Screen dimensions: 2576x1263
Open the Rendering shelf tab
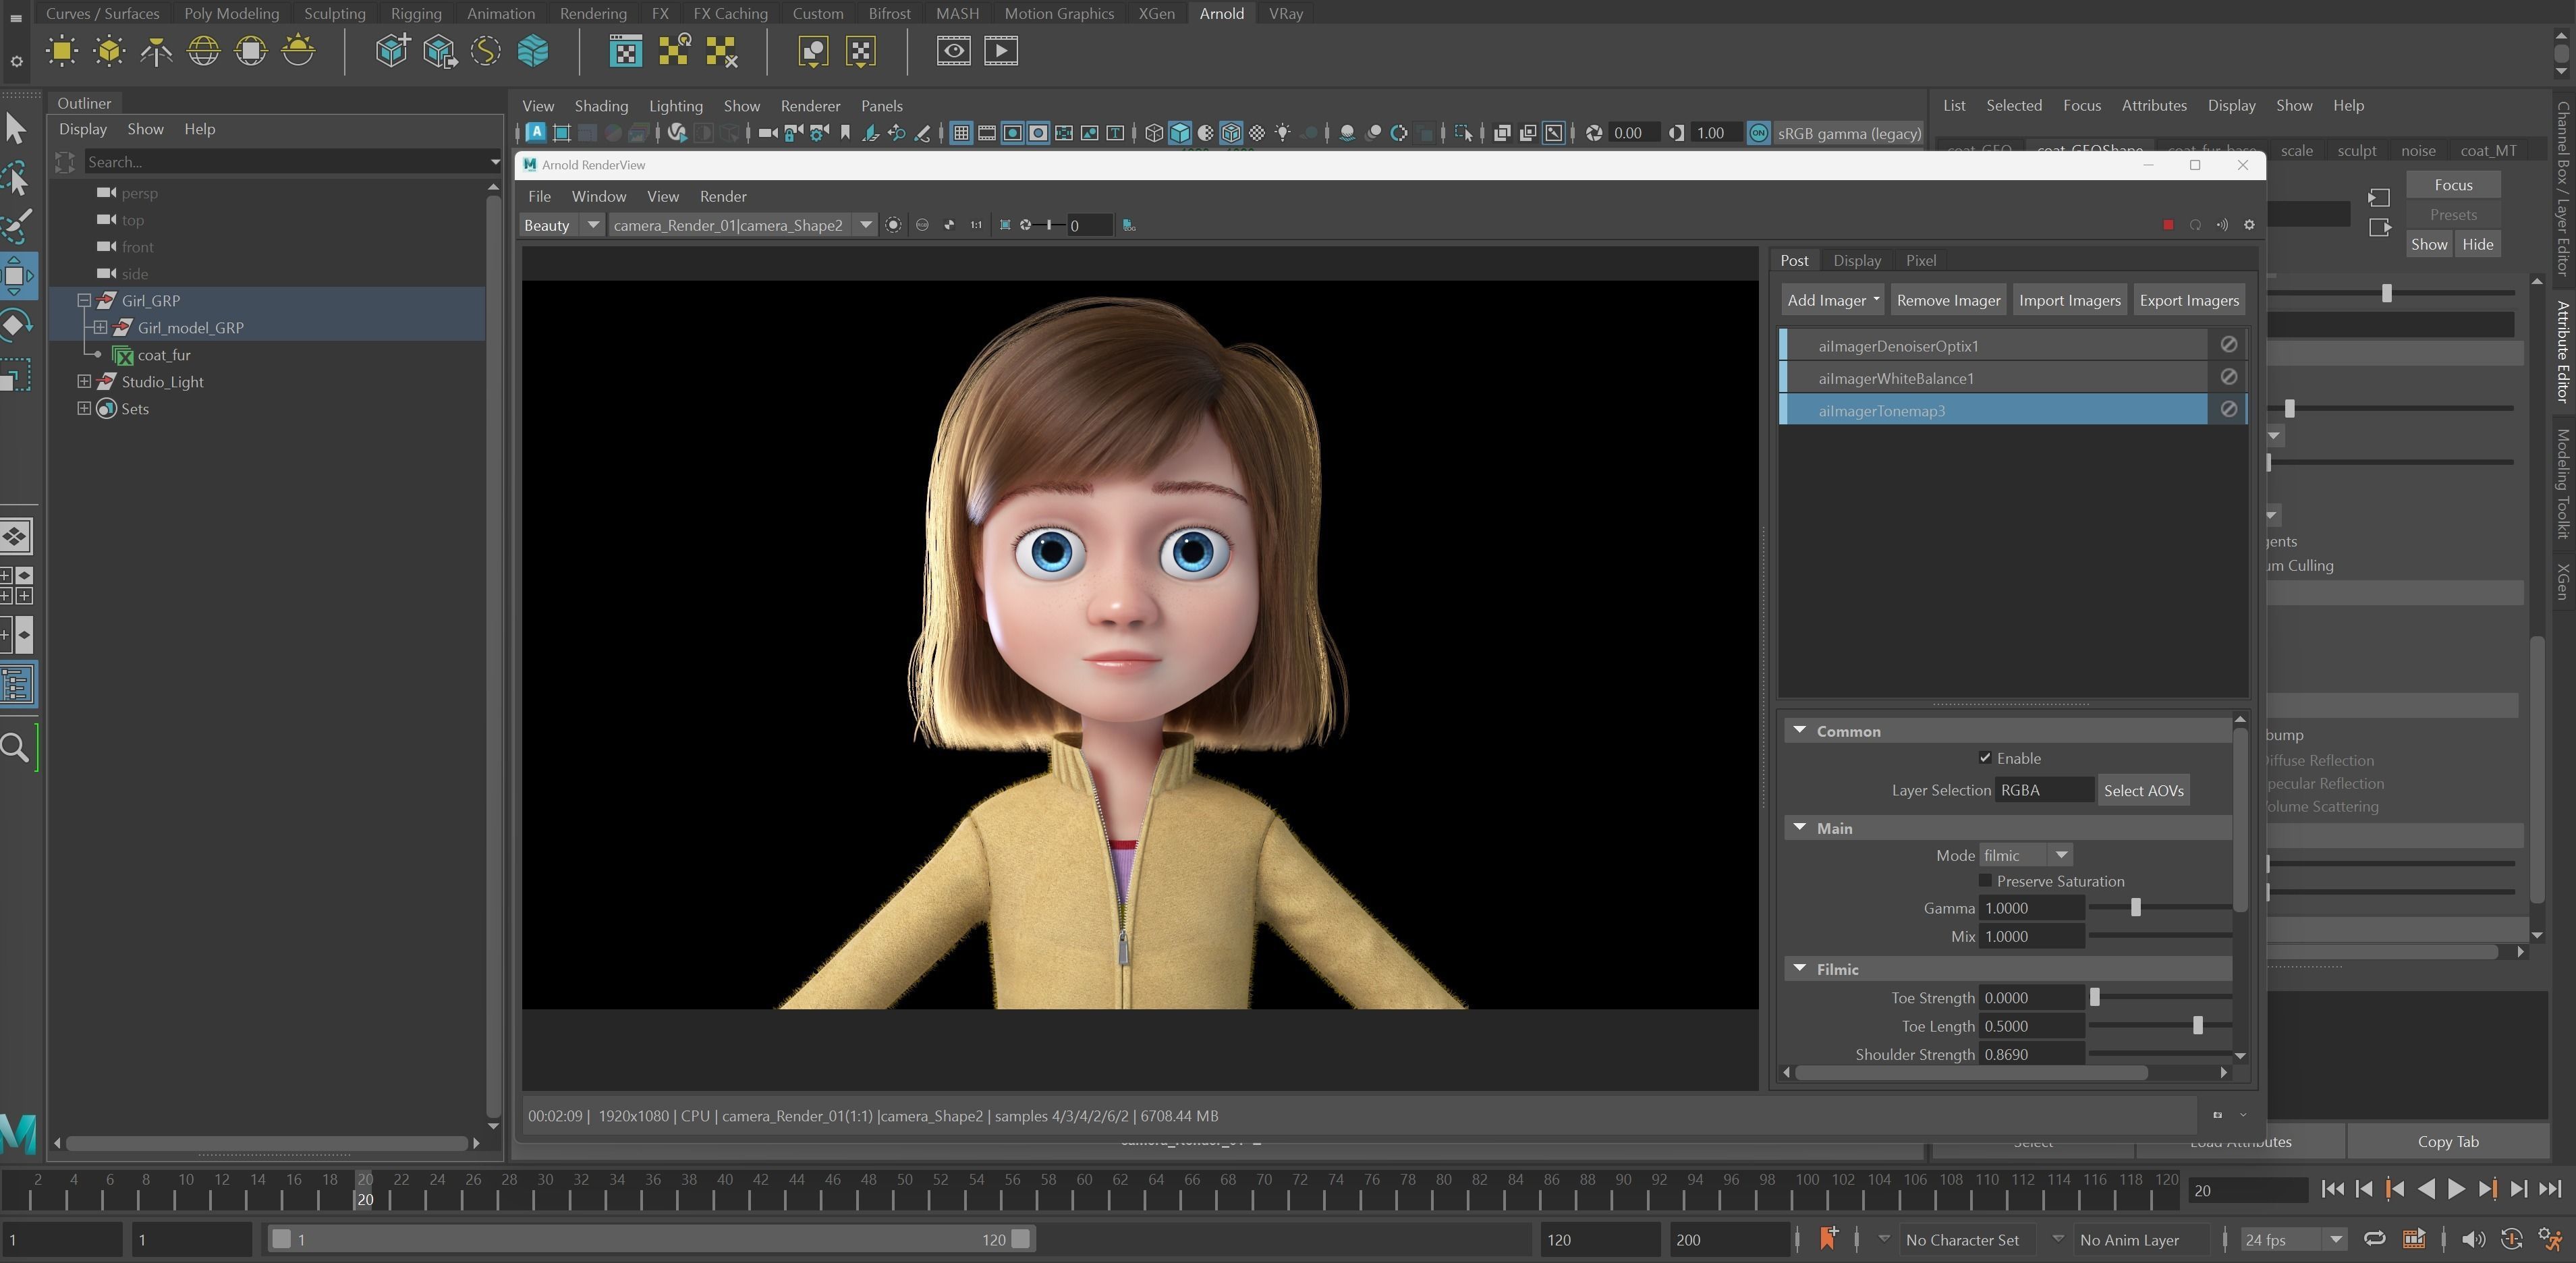593,13
